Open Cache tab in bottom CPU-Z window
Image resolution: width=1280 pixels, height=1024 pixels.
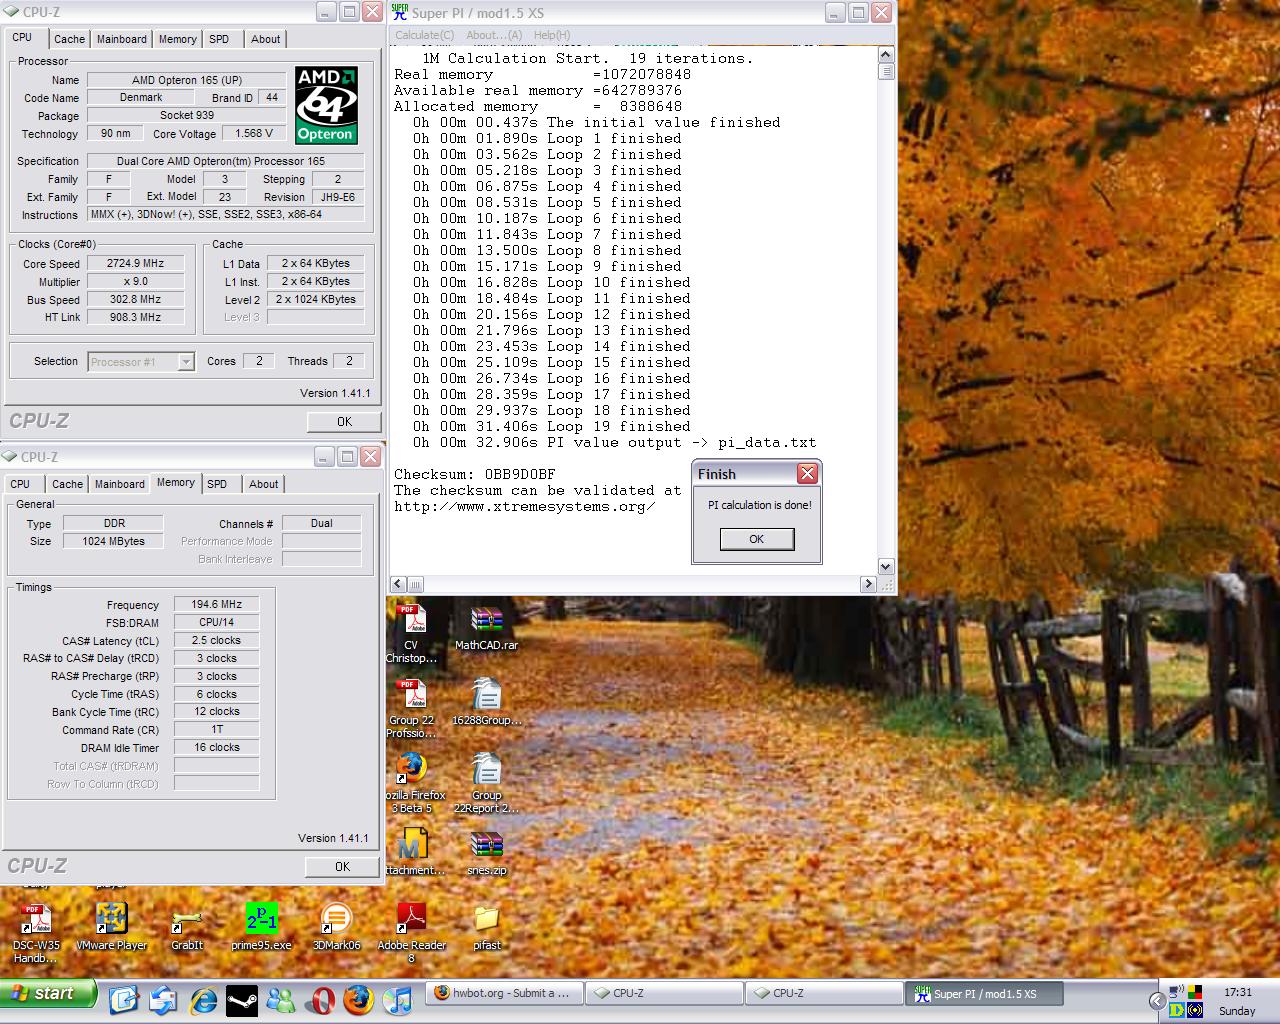point(67,484)
